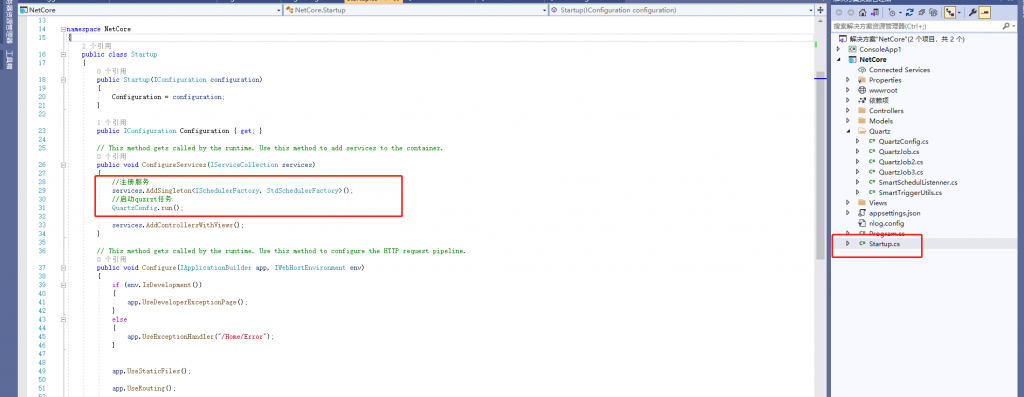Select nlog.config file
Screen dimensions: 1024x397
pos(886,223)
